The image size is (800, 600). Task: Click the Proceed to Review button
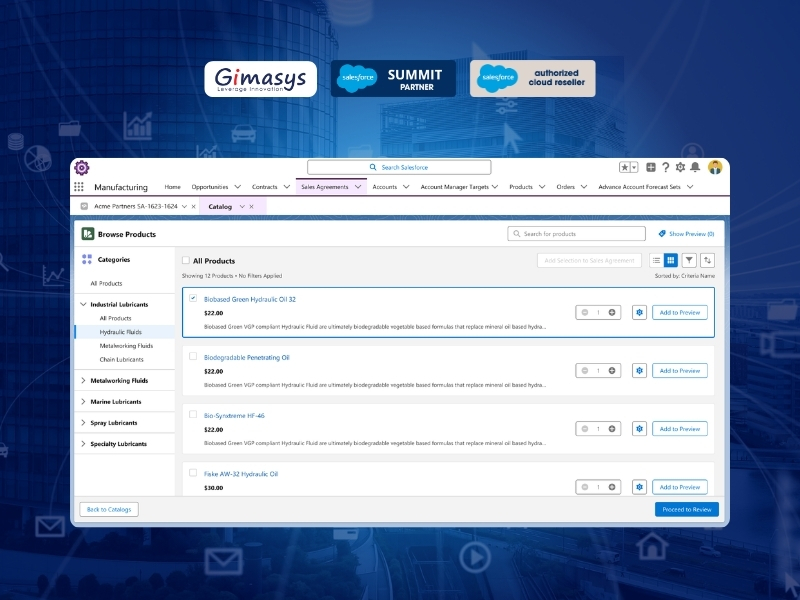click(x=686, y=509)
